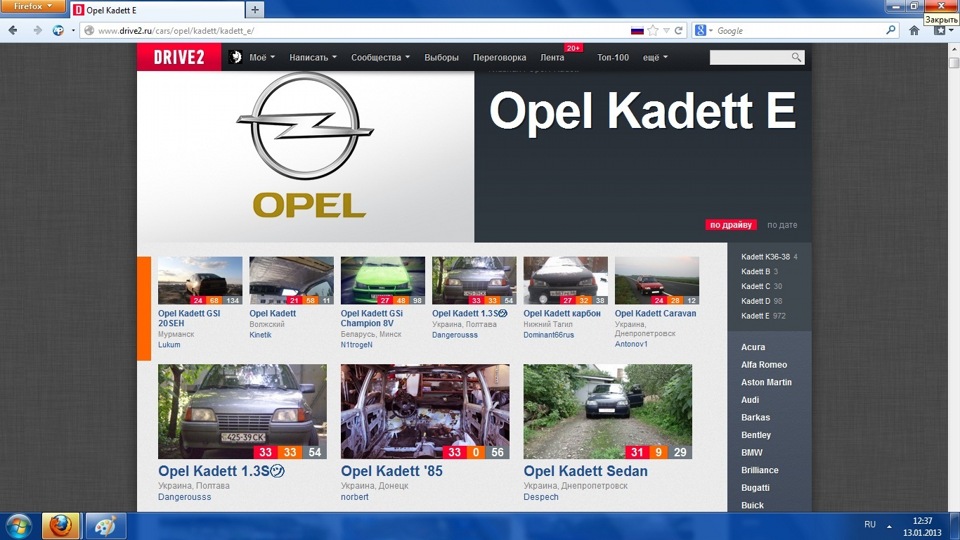Open the Firefox menu button
Image resolution: width=960 pixels, height=540 pixels.
pyautogui.click(x=32, y=6)
